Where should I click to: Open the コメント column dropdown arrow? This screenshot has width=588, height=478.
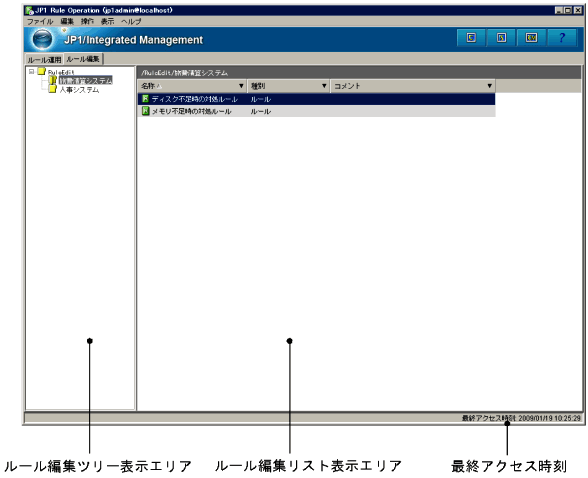pyautogui.click(x=489, y=86)
